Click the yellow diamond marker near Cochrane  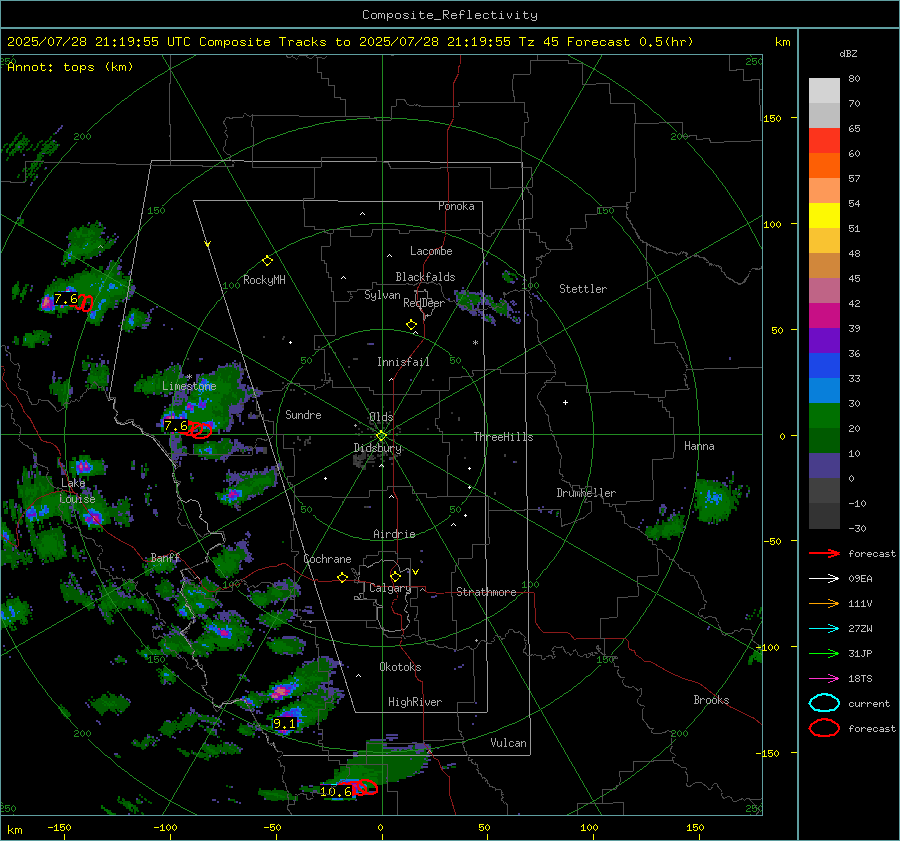click(x=342, y=578)
